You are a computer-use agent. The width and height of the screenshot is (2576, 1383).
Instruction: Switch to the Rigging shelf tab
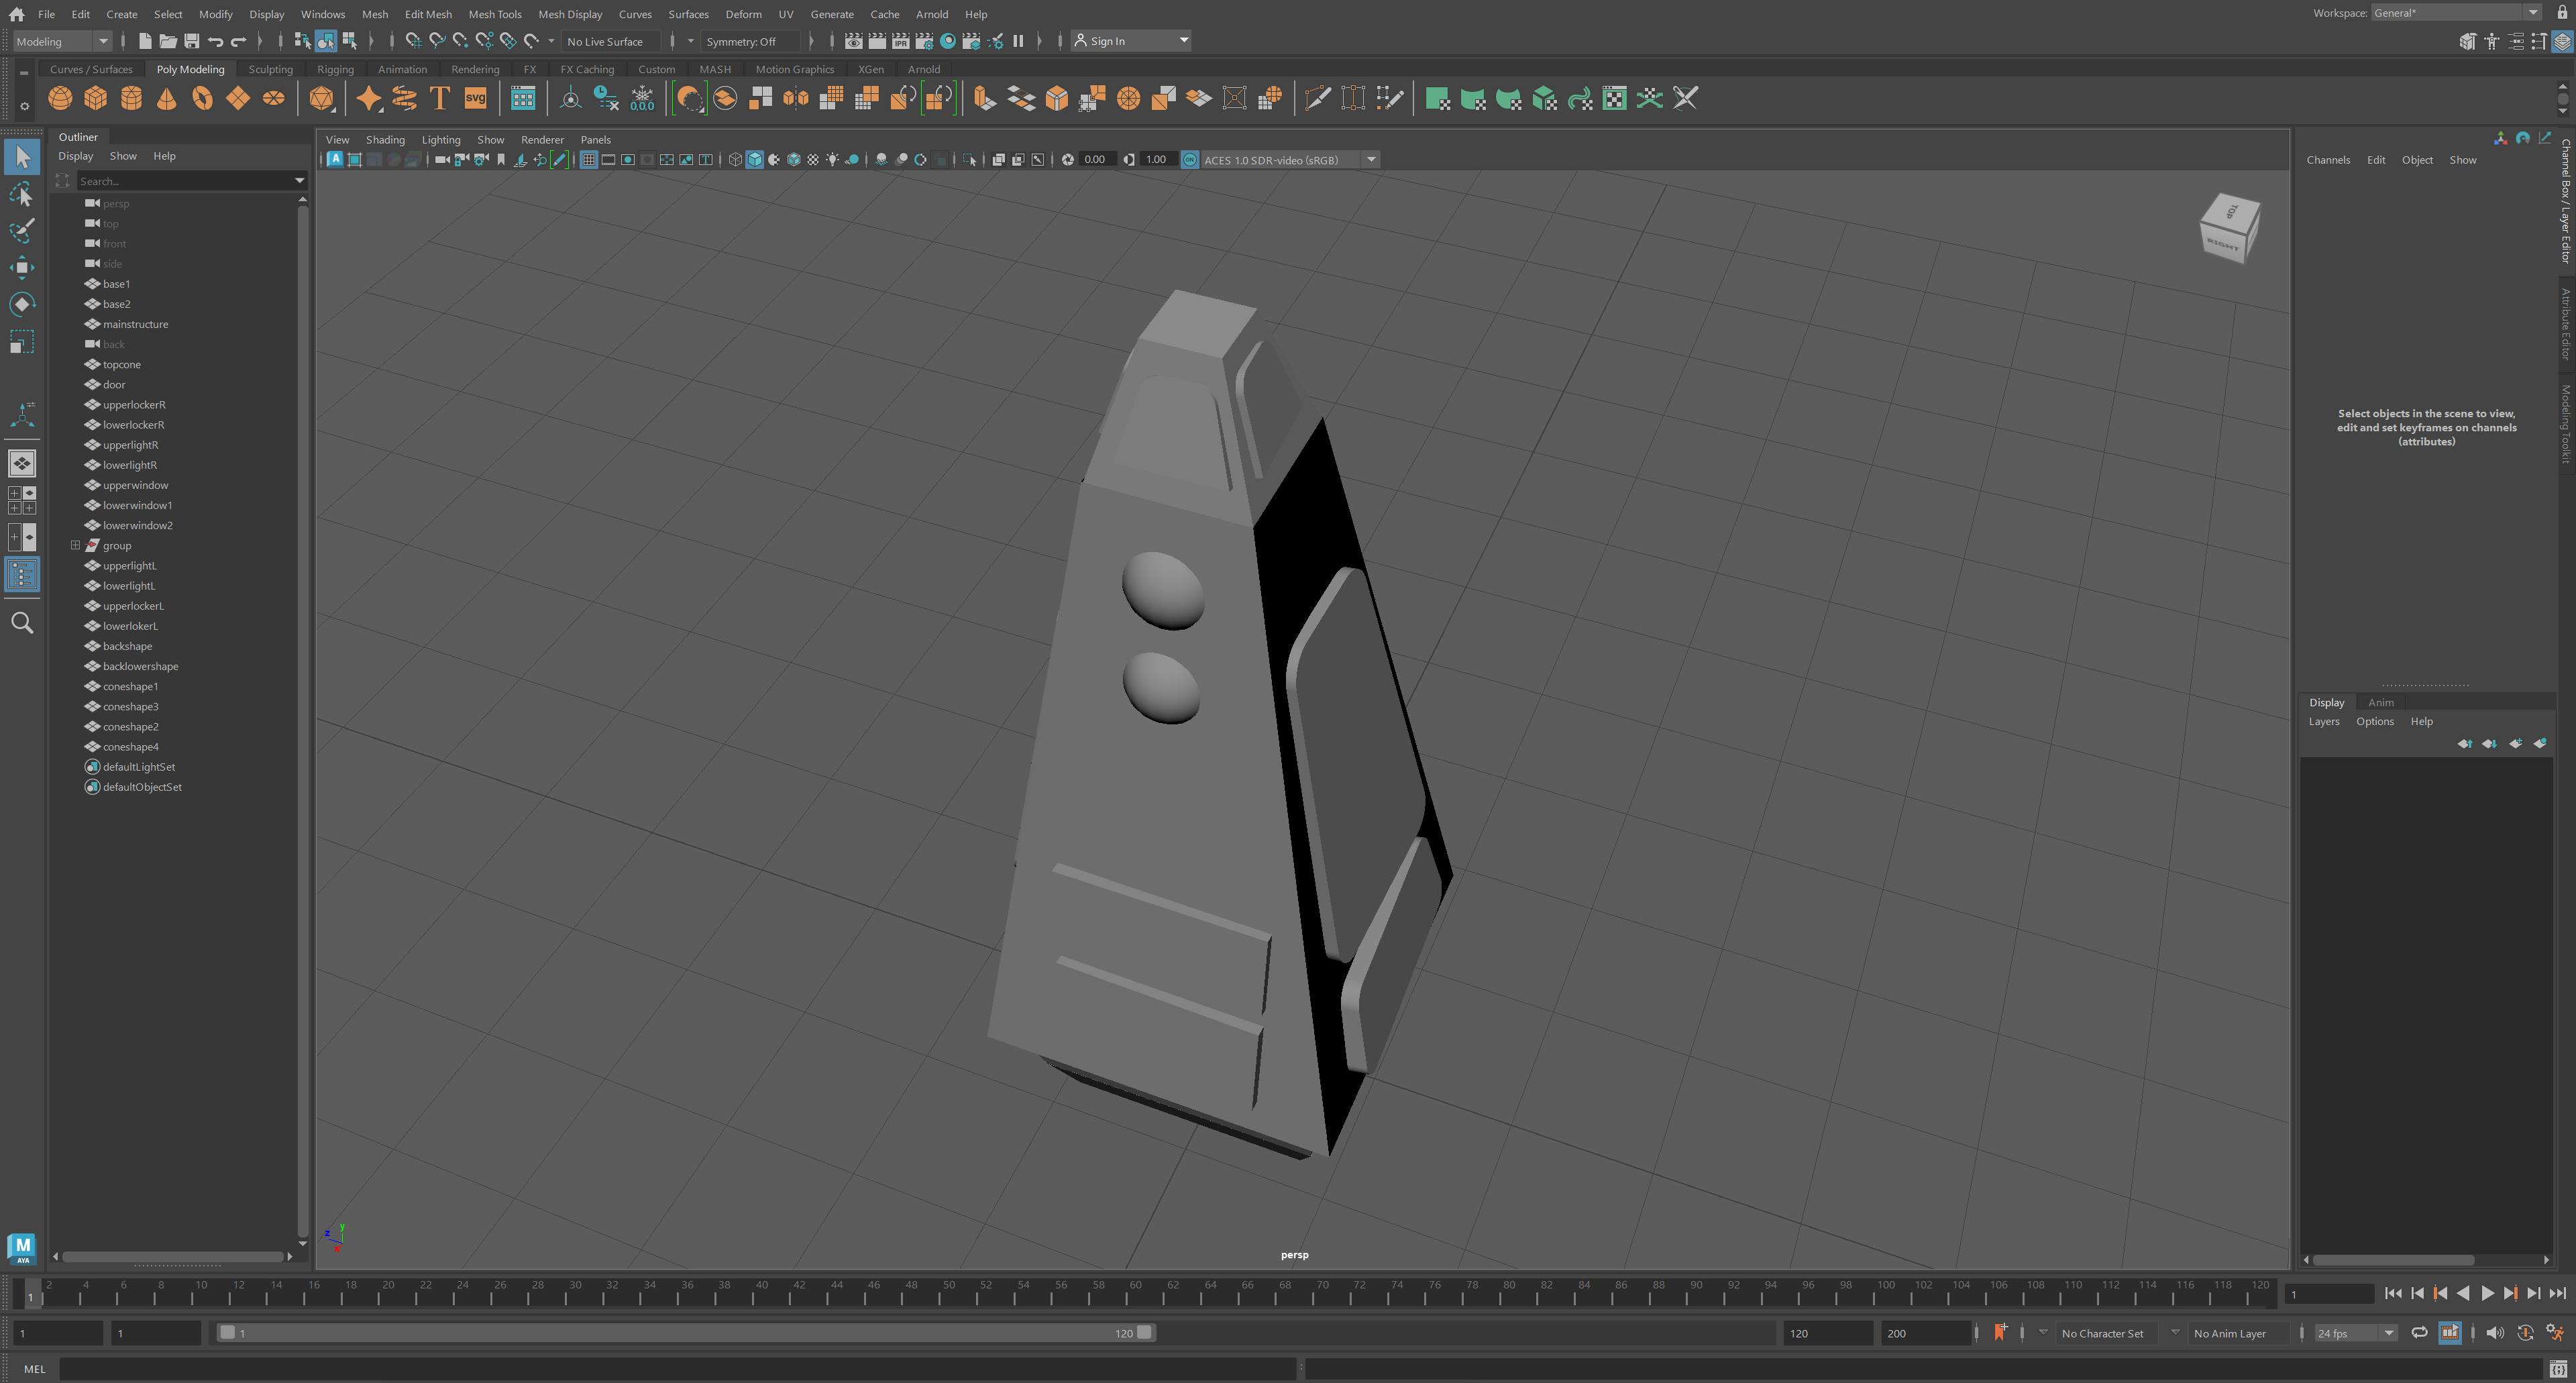[x=335, y=69]
